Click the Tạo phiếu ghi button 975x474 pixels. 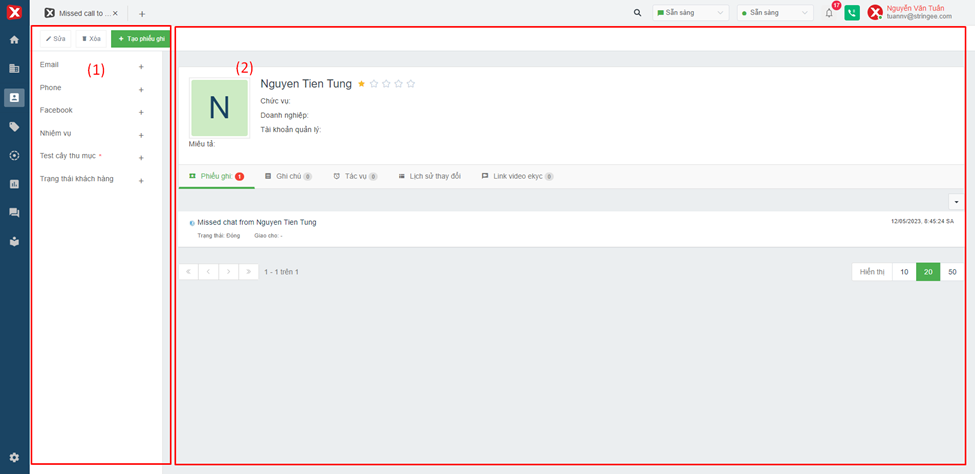[x=141, y=39]
